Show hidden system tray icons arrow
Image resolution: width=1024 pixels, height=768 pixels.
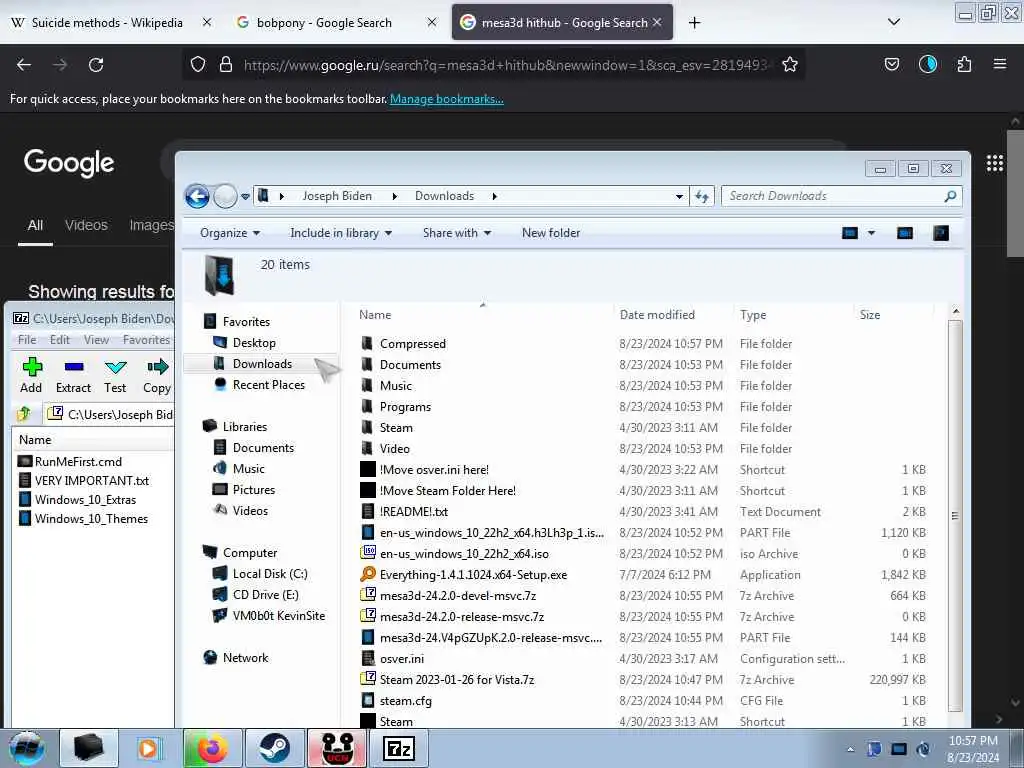[850, 749]
